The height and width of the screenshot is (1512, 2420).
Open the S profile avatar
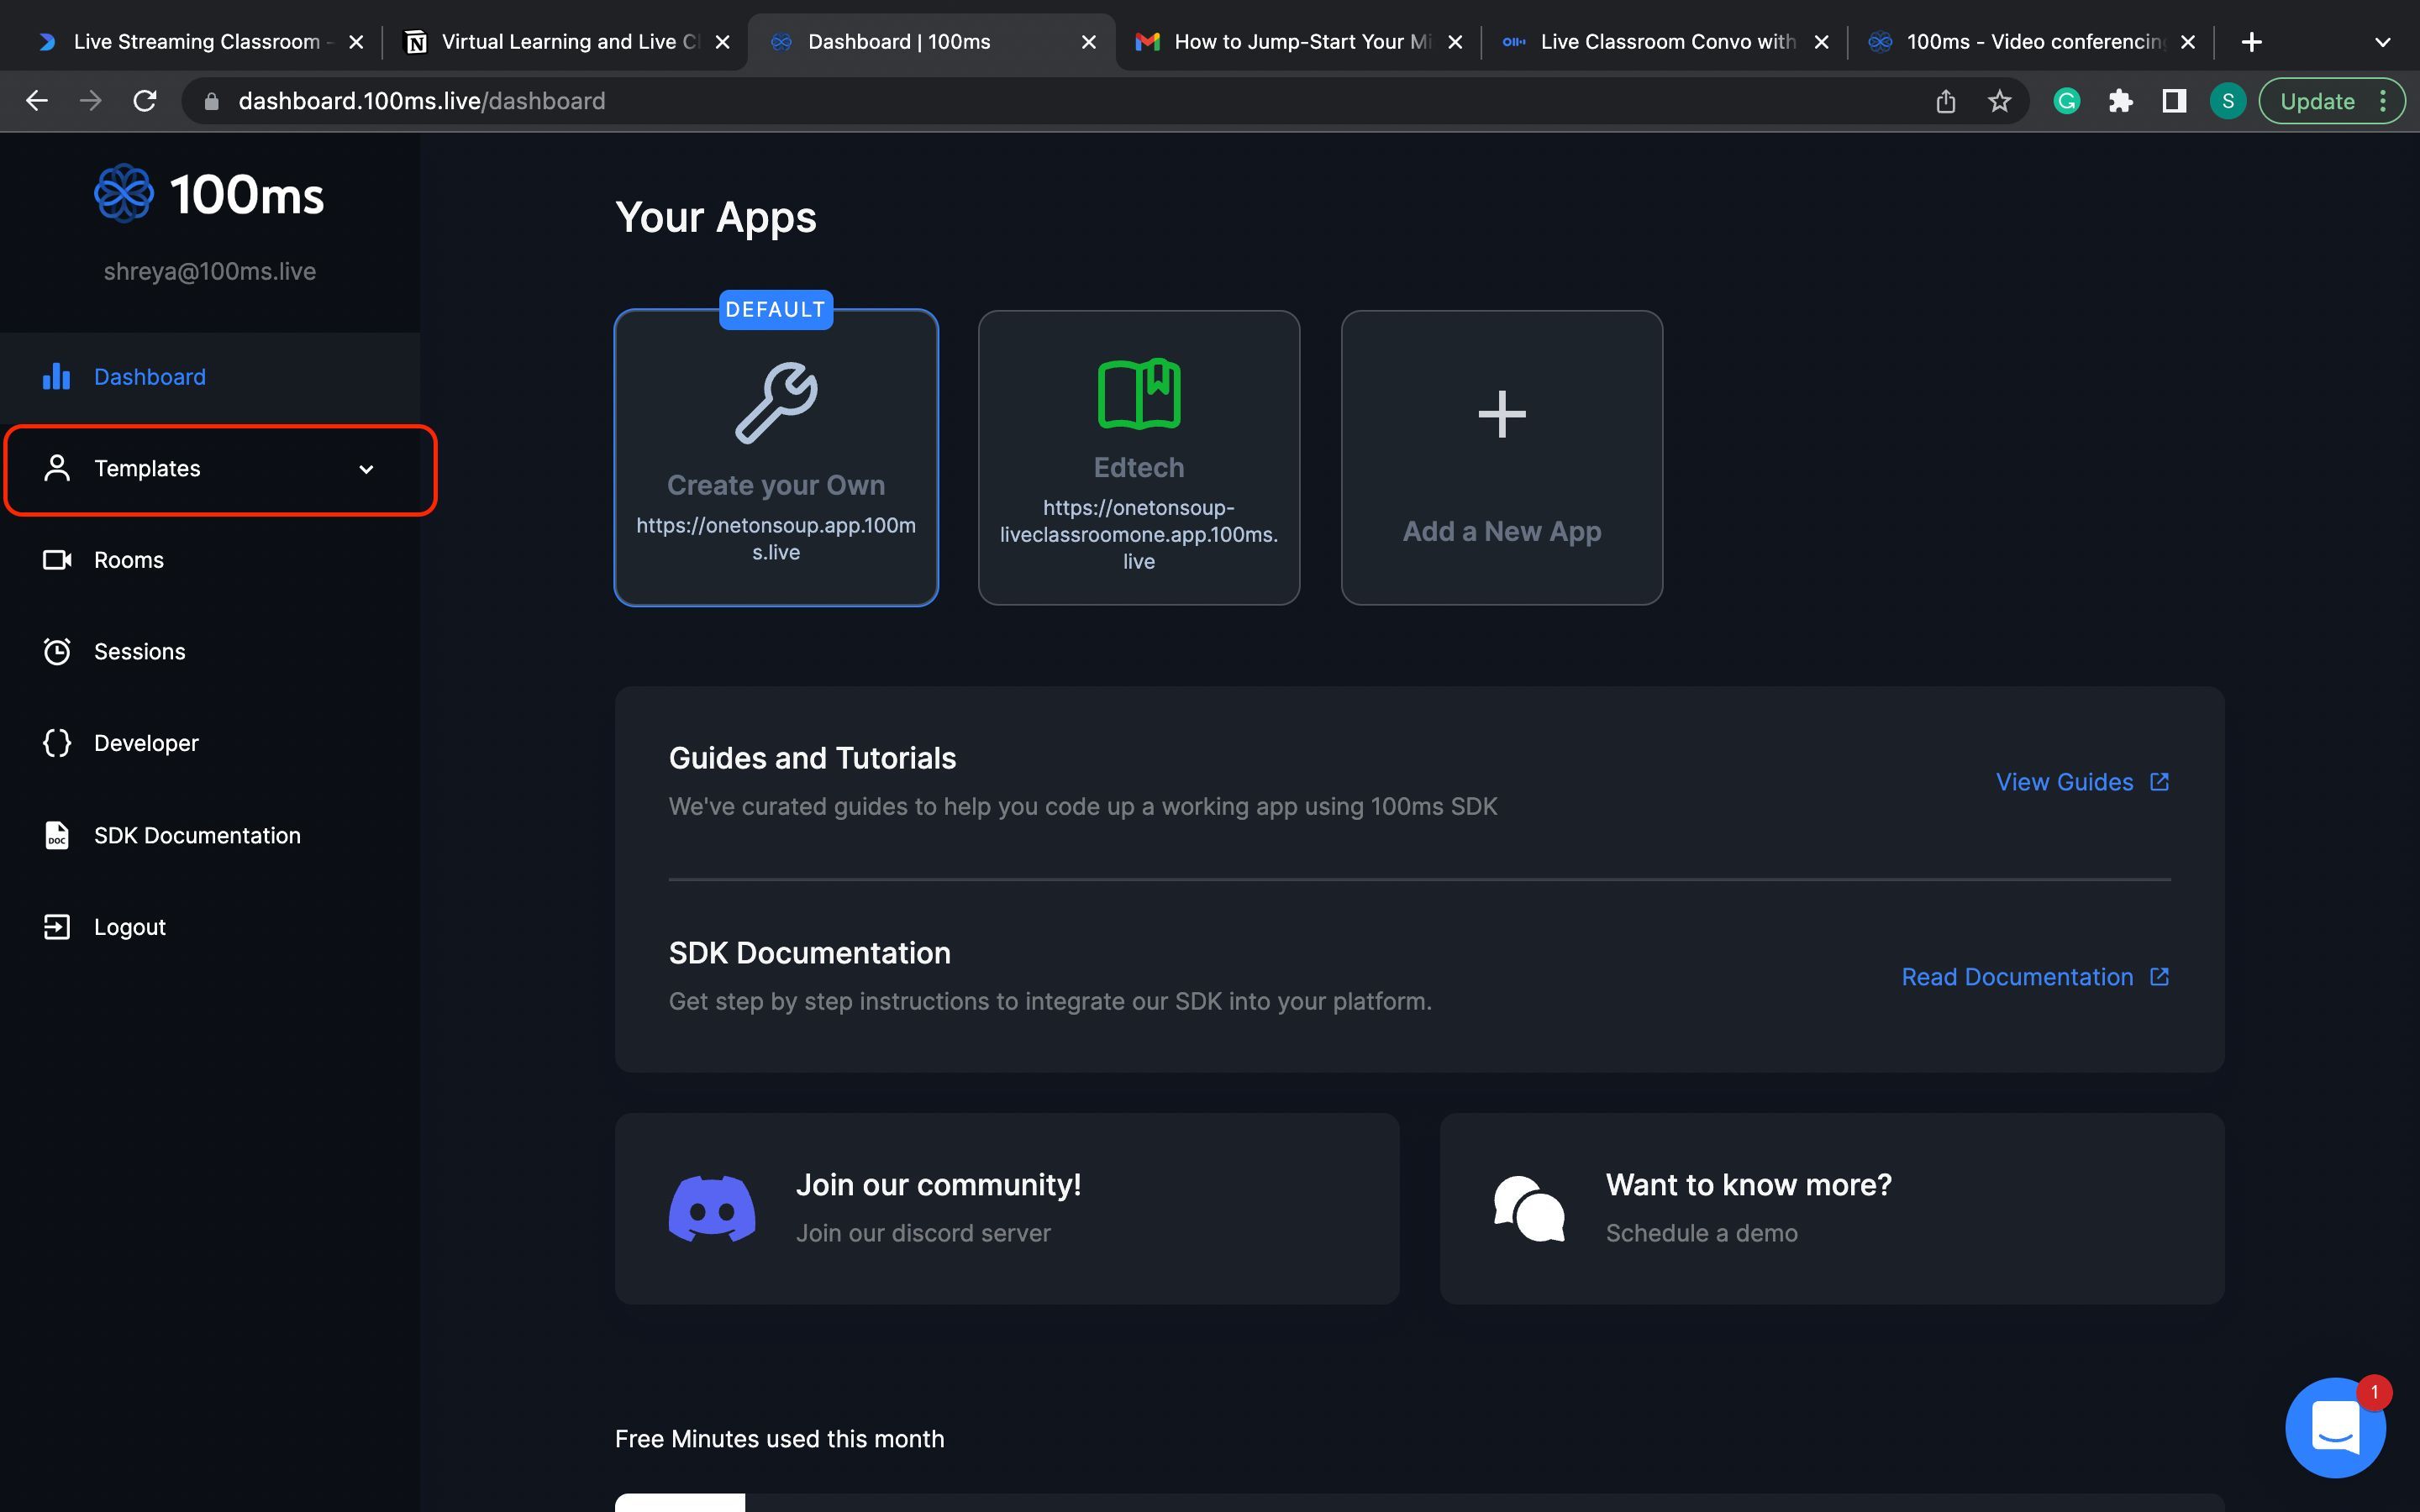2228,101
